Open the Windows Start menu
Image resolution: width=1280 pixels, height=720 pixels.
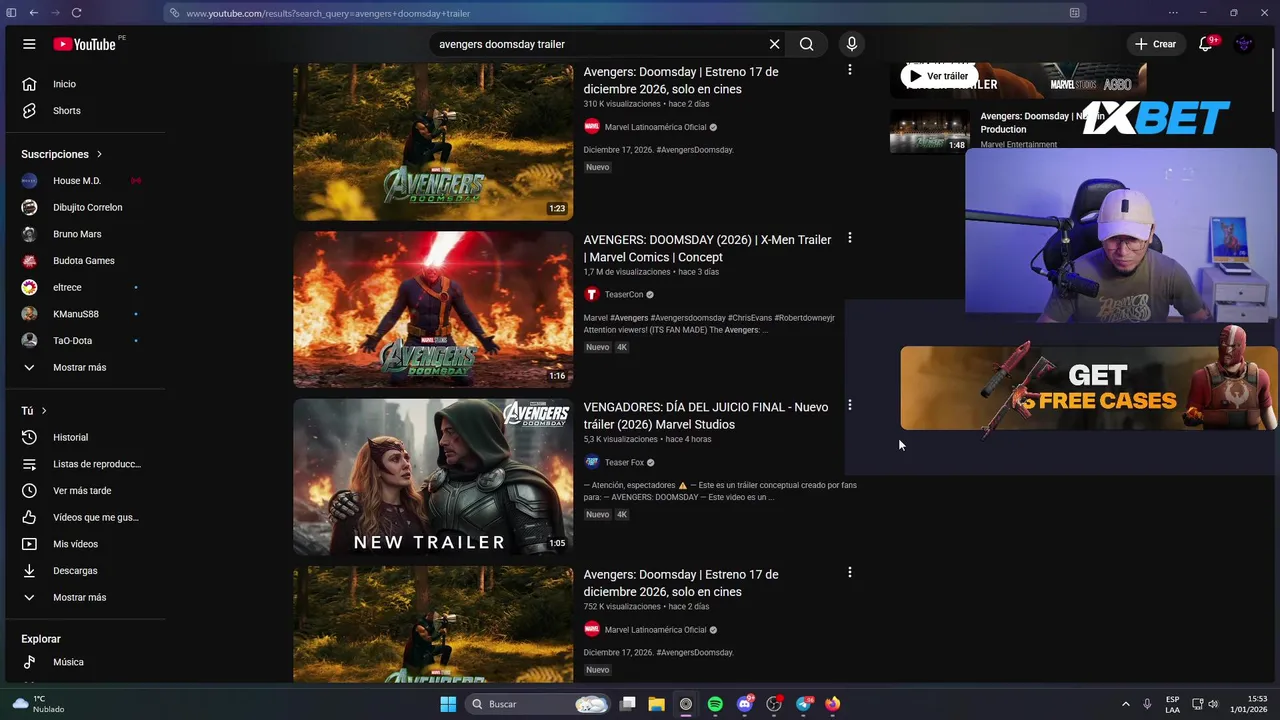[x=448, y=704]
